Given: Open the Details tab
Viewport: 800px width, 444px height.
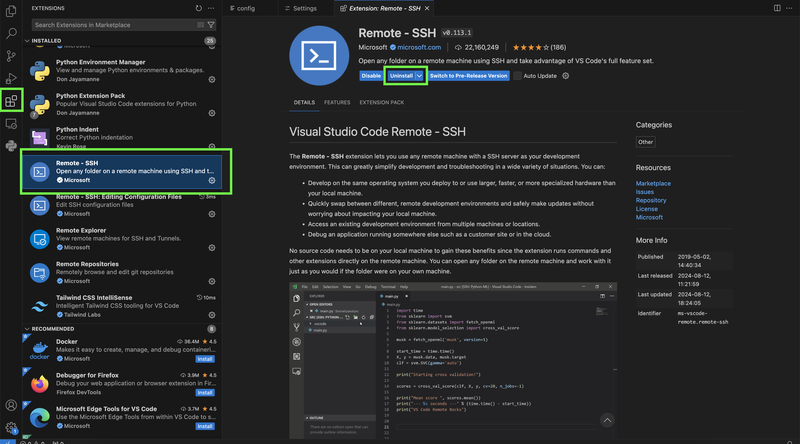Looking at the screenshot, I should [304, 103].
